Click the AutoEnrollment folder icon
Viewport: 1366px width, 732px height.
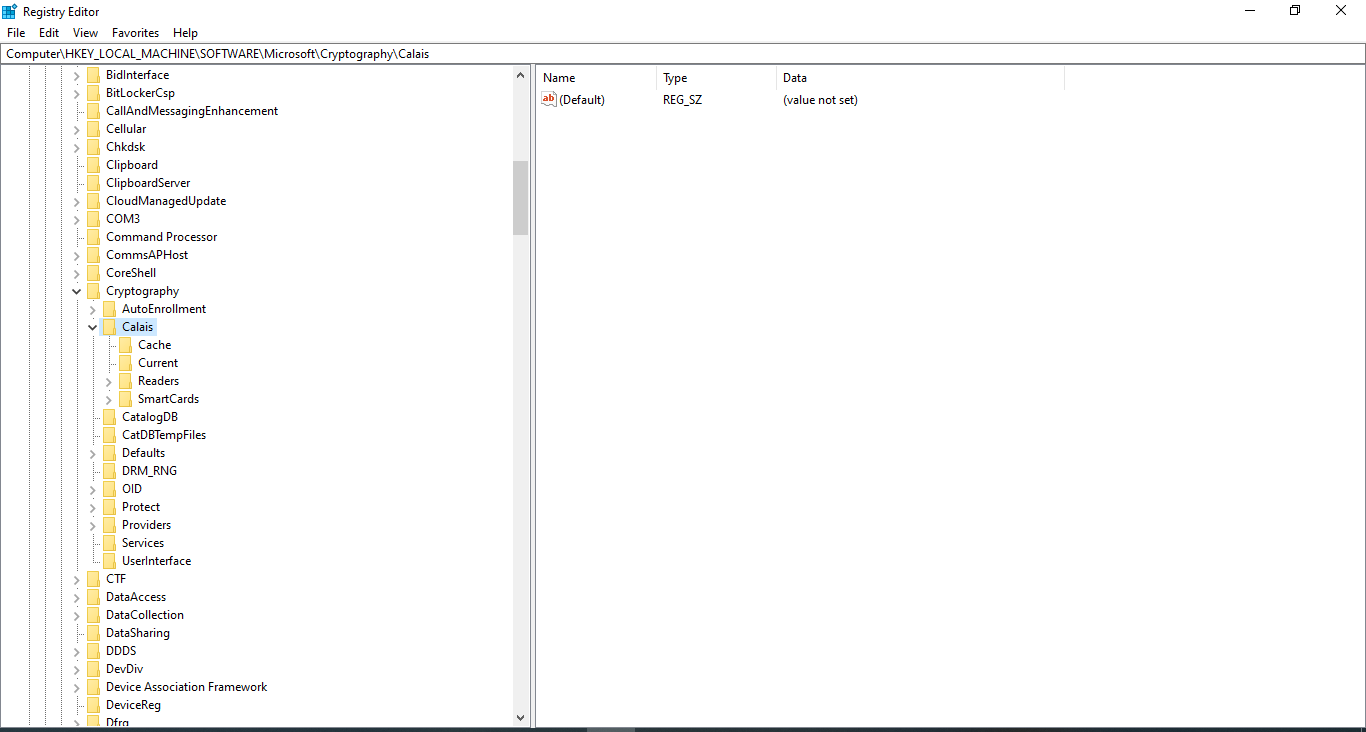(110, 309)
